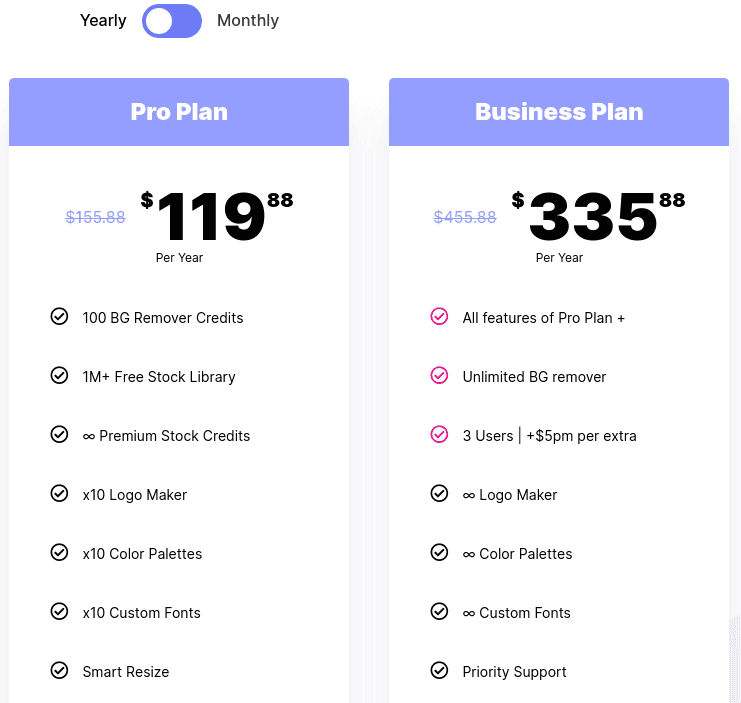Click the infinity Color Palettes feature text
741x703 pixels.
point(517,554)
